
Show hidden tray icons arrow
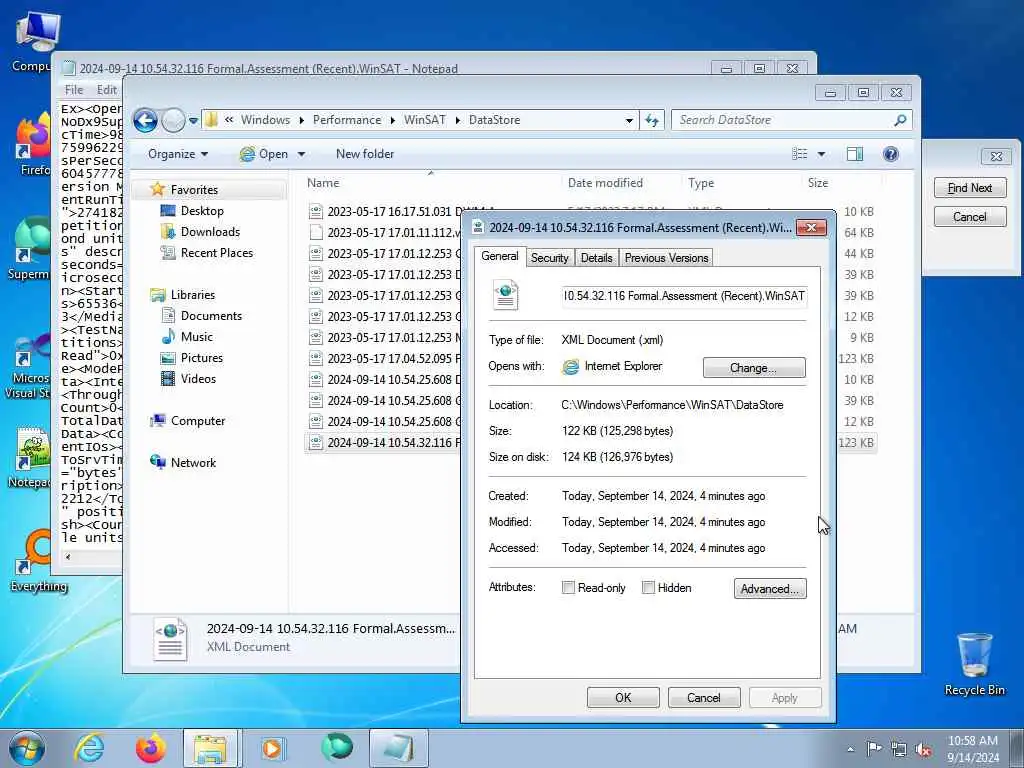(850, 750)
